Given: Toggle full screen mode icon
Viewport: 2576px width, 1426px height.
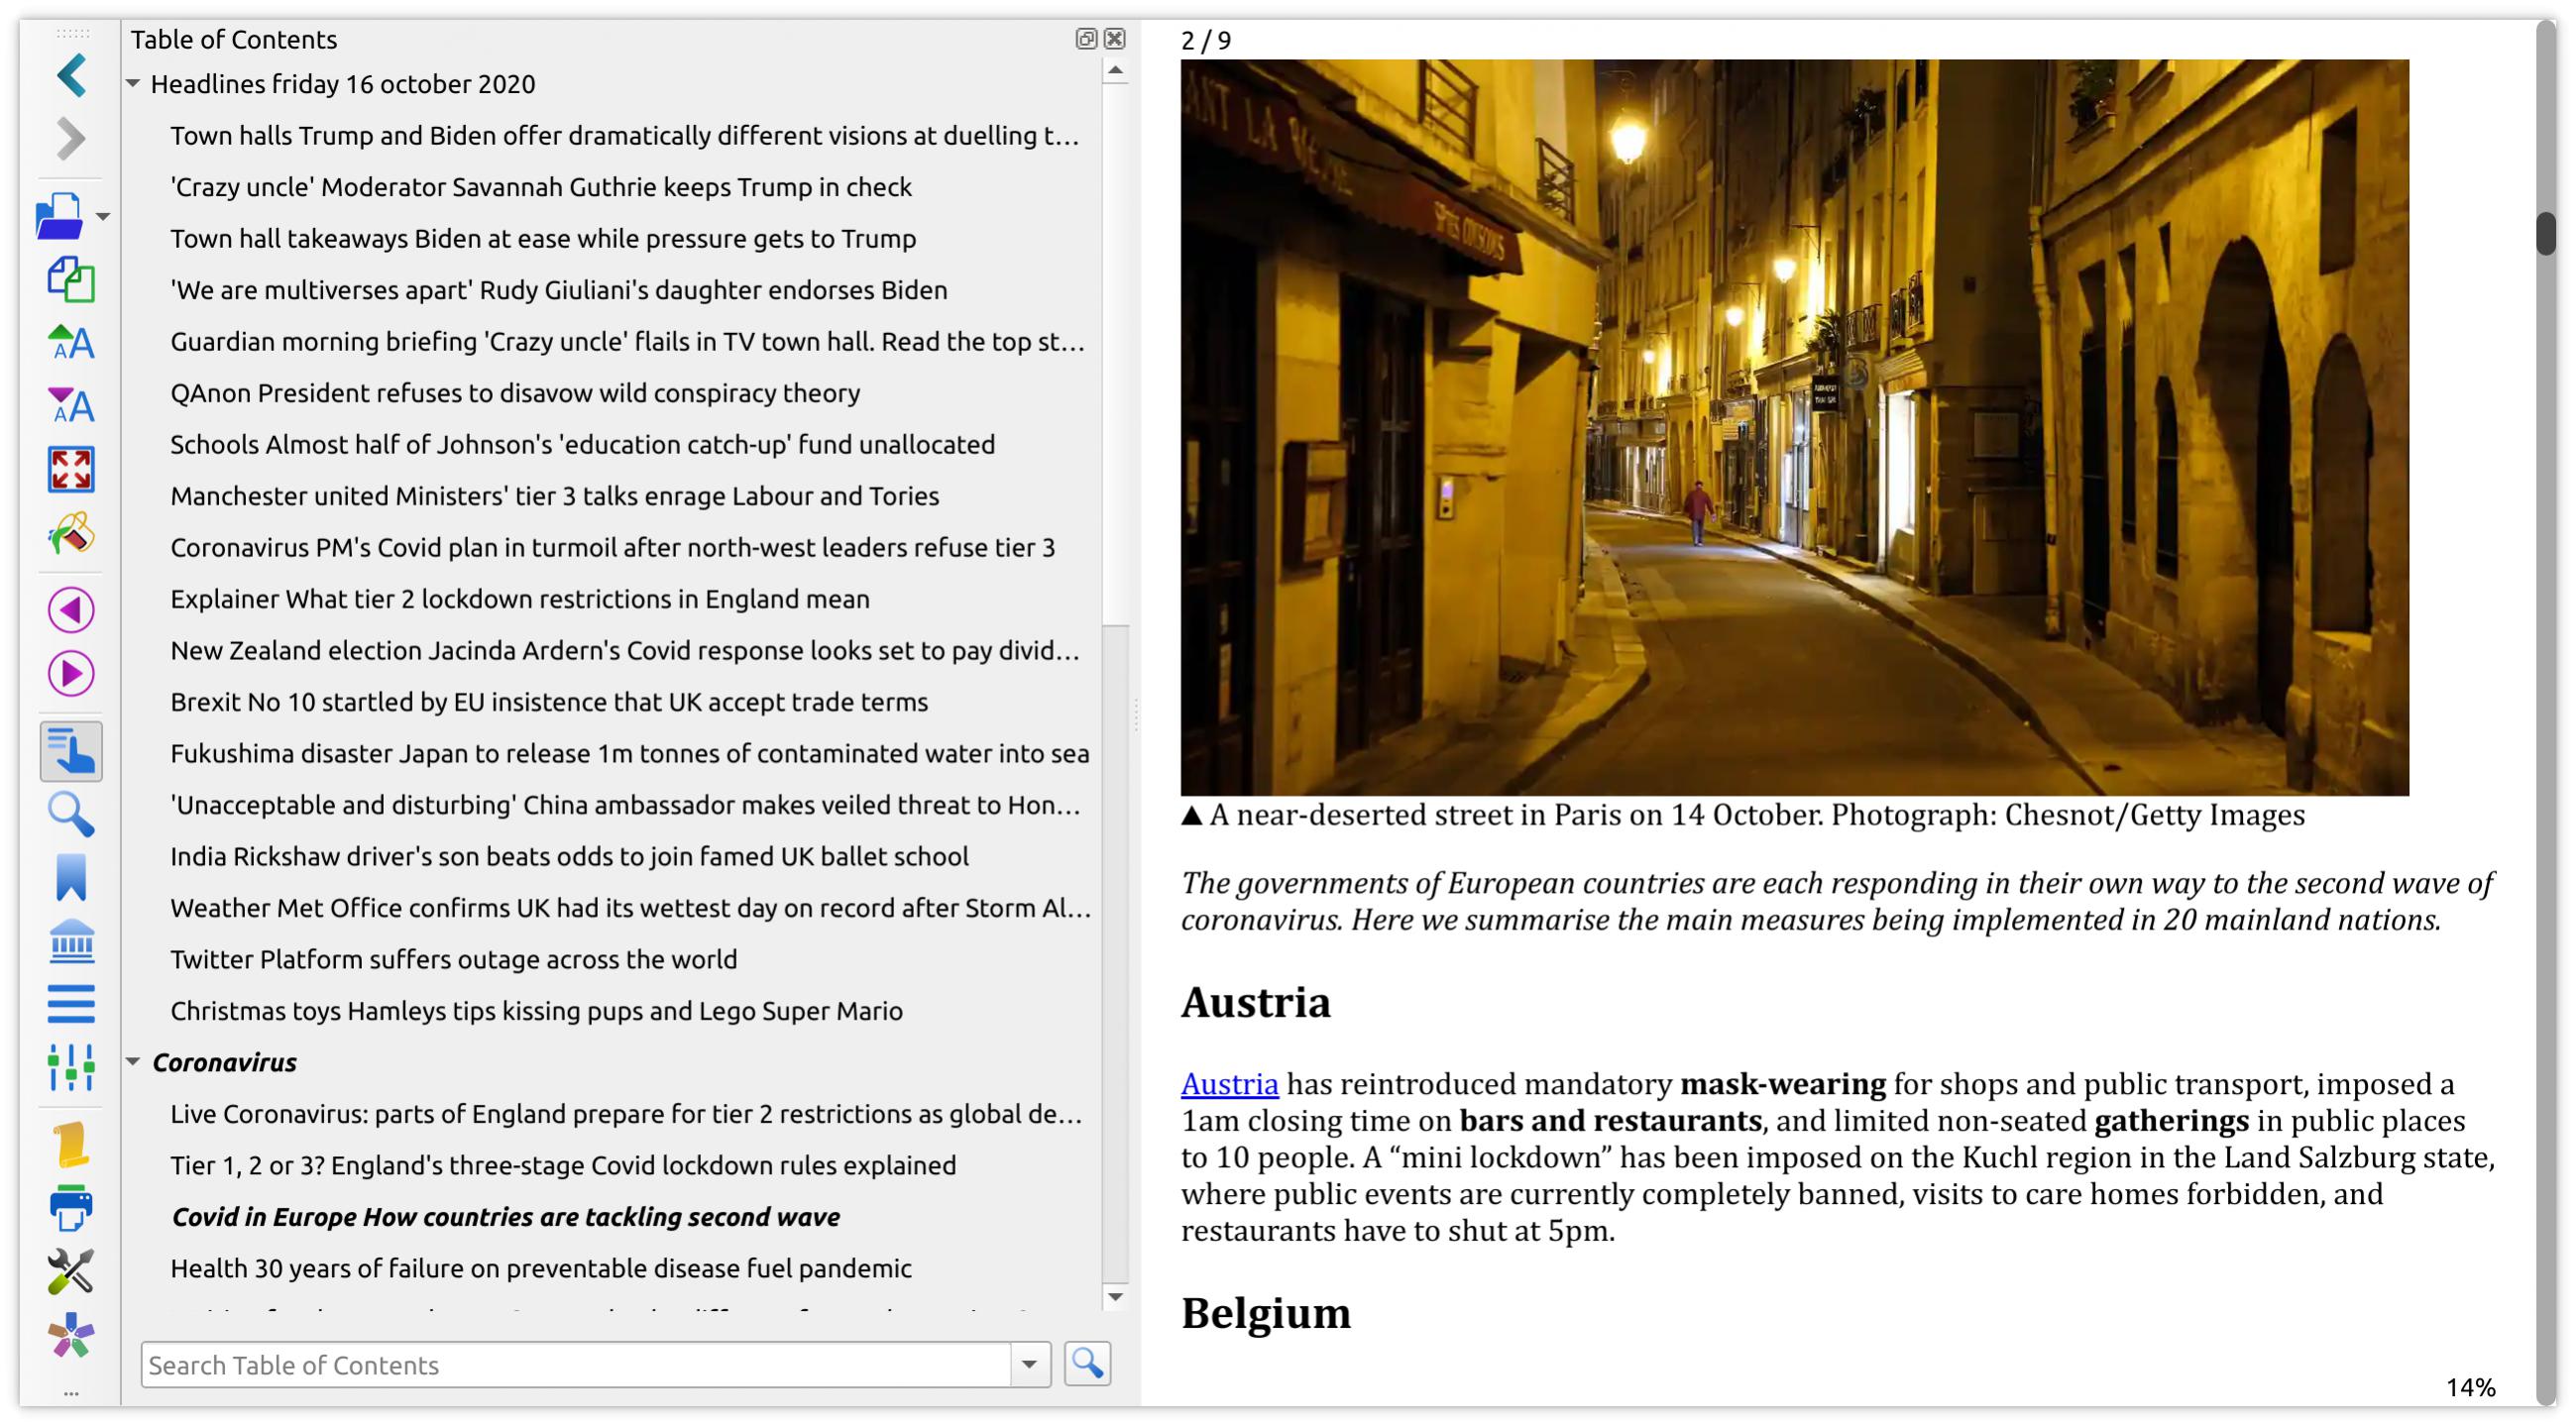Looking at the screenshot, I should [x=71, y=469].
